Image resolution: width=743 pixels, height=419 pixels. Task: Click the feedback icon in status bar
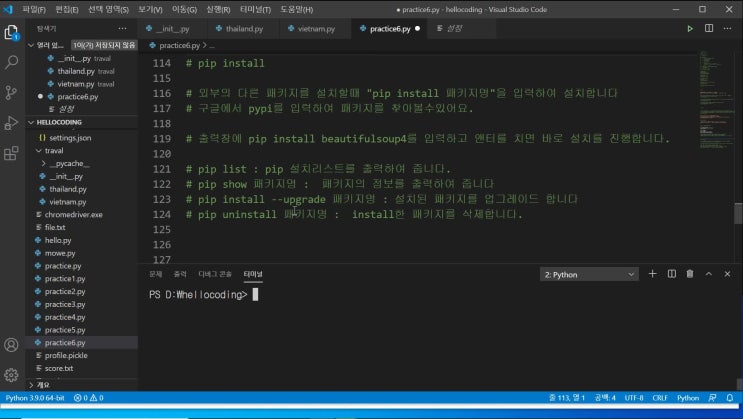tap(713, 398)
